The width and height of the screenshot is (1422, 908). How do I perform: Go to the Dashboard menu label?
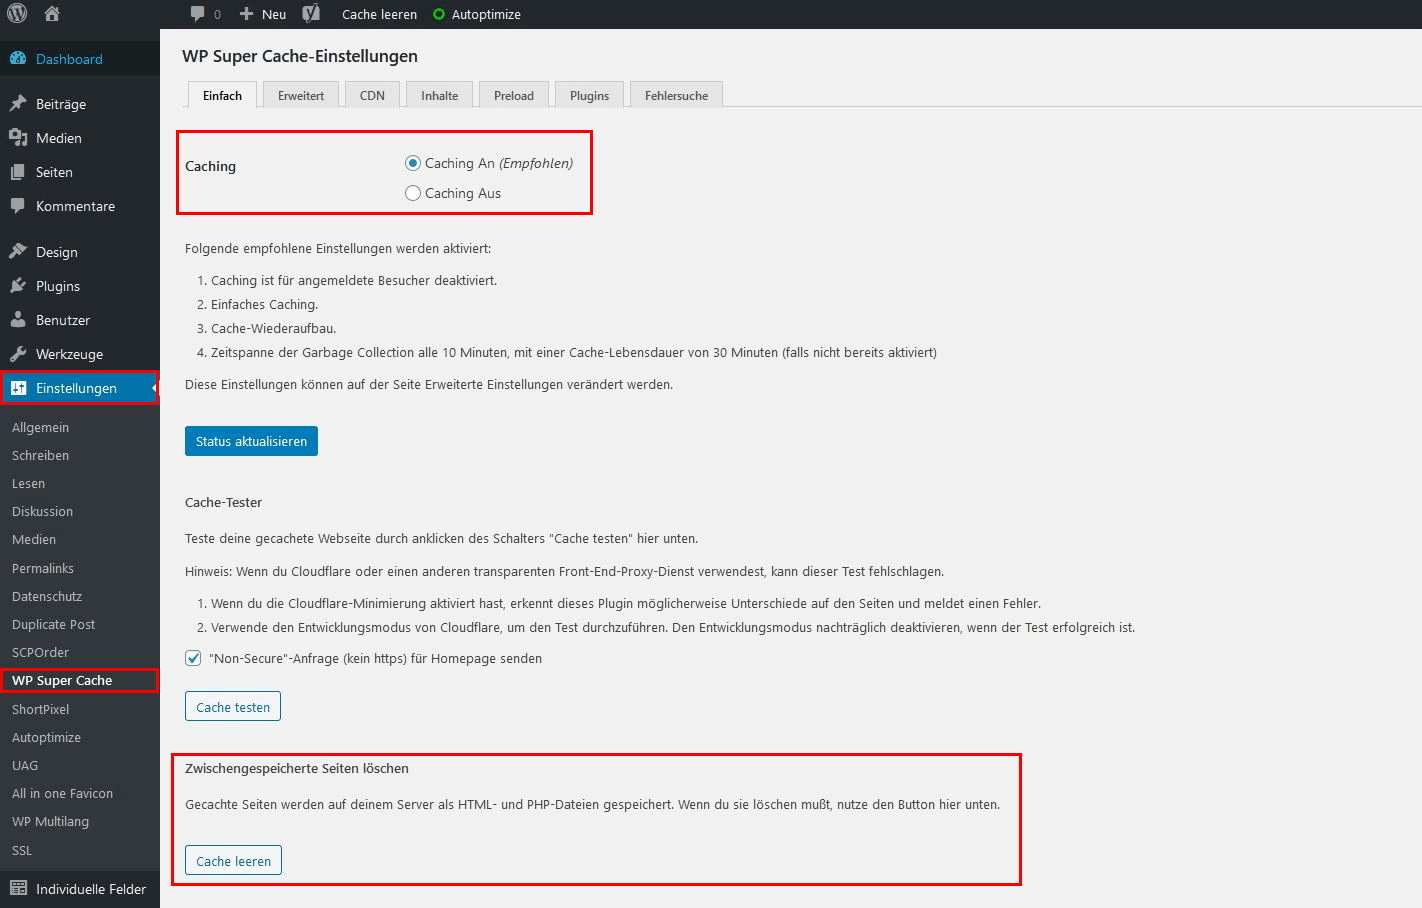(69, 59)
